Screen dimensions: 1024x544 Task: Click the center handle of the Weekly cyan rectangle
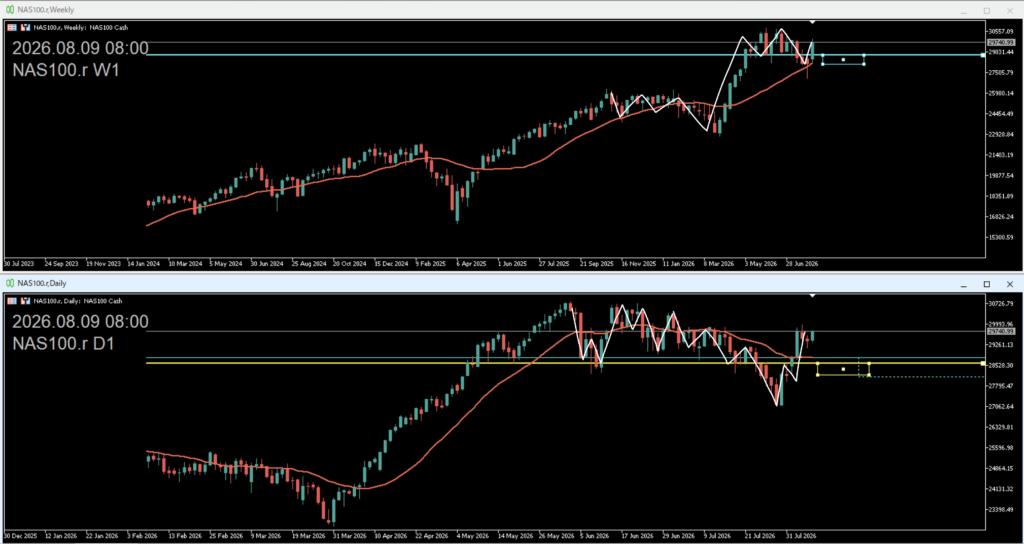(x=843, y=60)
